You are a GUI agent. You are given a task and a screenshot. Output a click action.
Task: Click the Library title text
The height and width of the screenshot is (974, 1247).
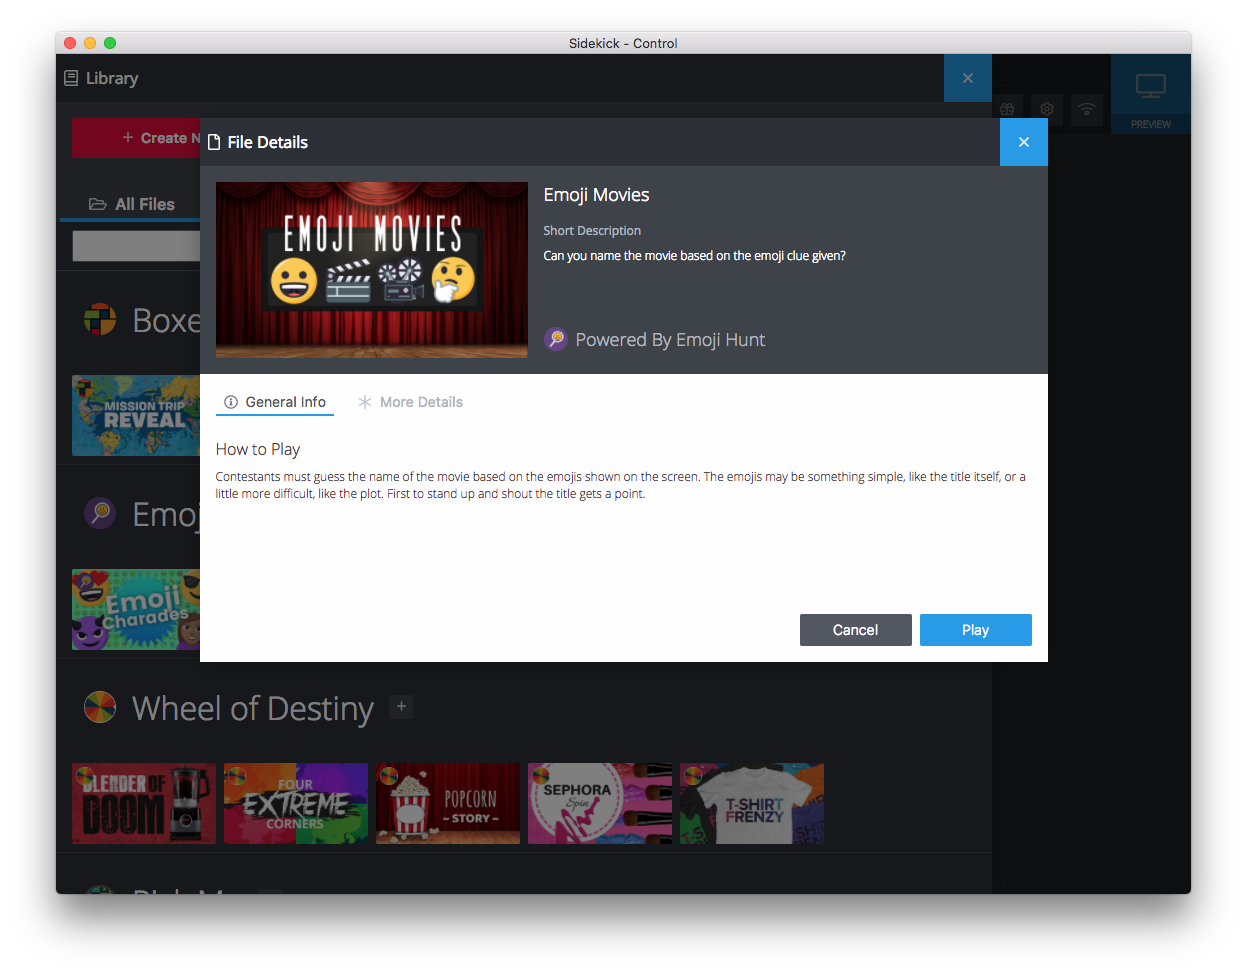(x=112, y=78)
